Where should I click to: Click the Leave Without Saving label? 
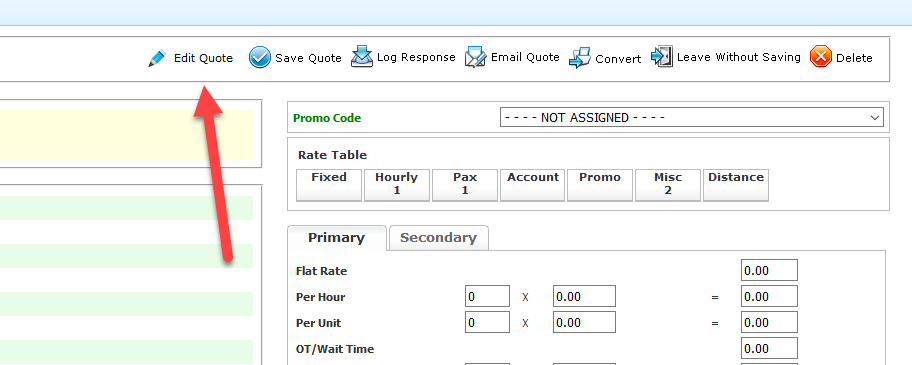[739, 58]
